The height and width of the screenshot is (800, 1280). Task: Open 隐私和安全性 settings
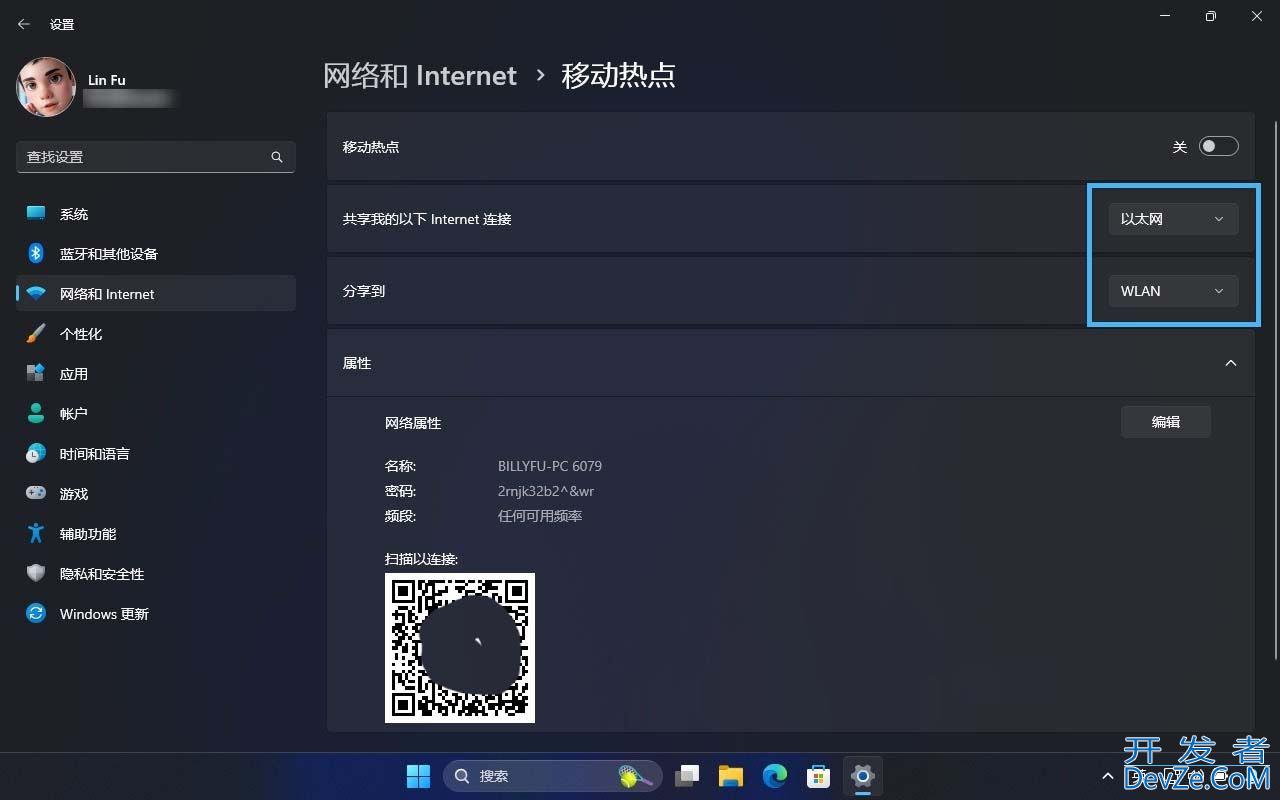(156, 574)
